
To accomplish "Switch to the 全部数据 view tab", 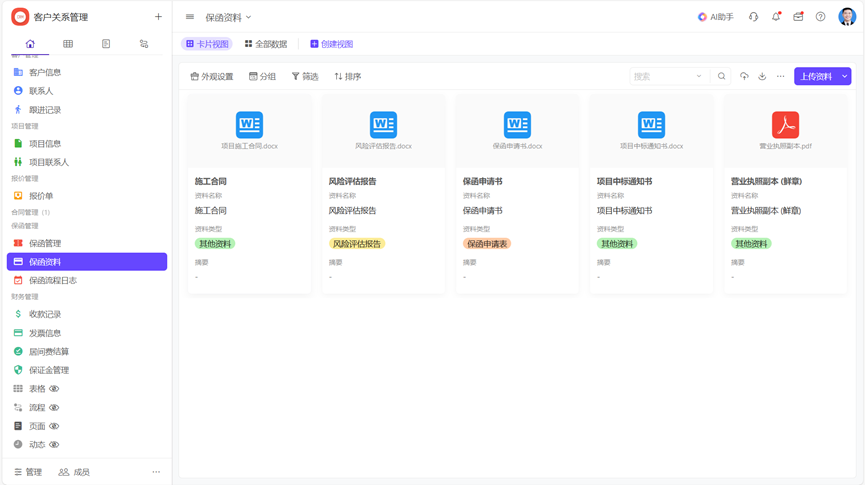I will coord(266,44).
